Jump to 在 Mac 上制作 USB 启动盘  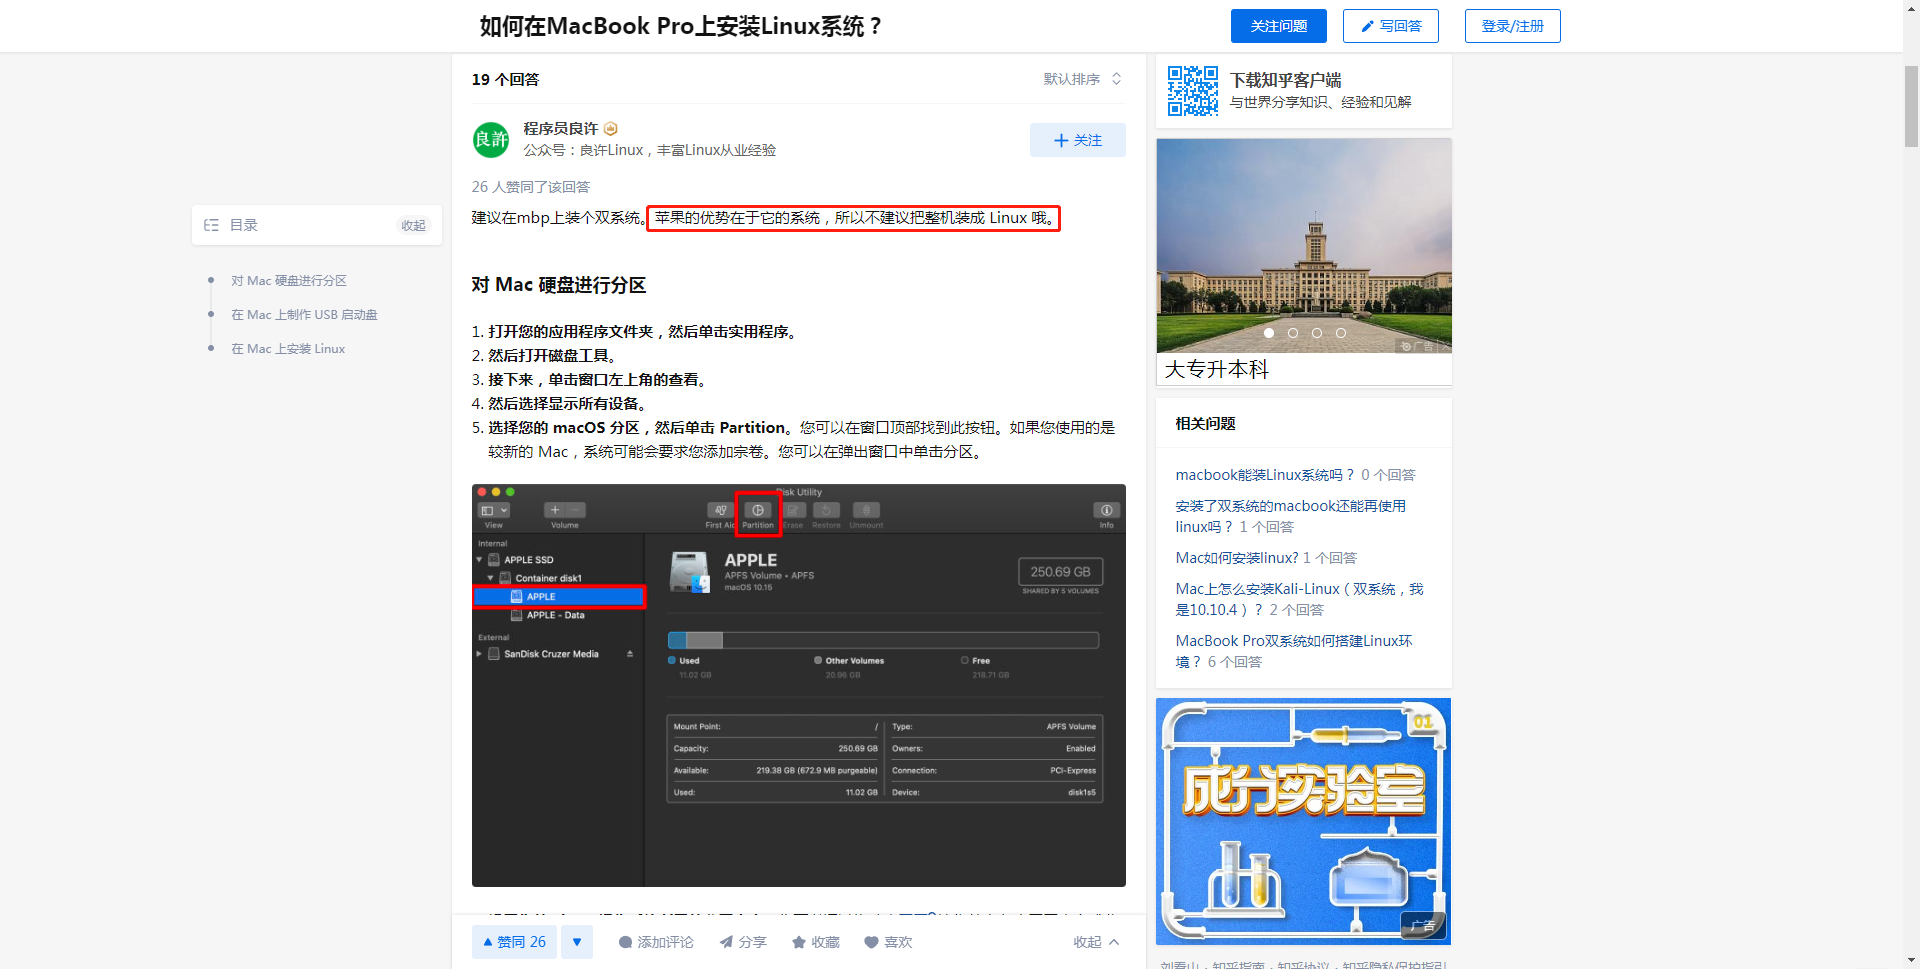[x=304, y=315]
